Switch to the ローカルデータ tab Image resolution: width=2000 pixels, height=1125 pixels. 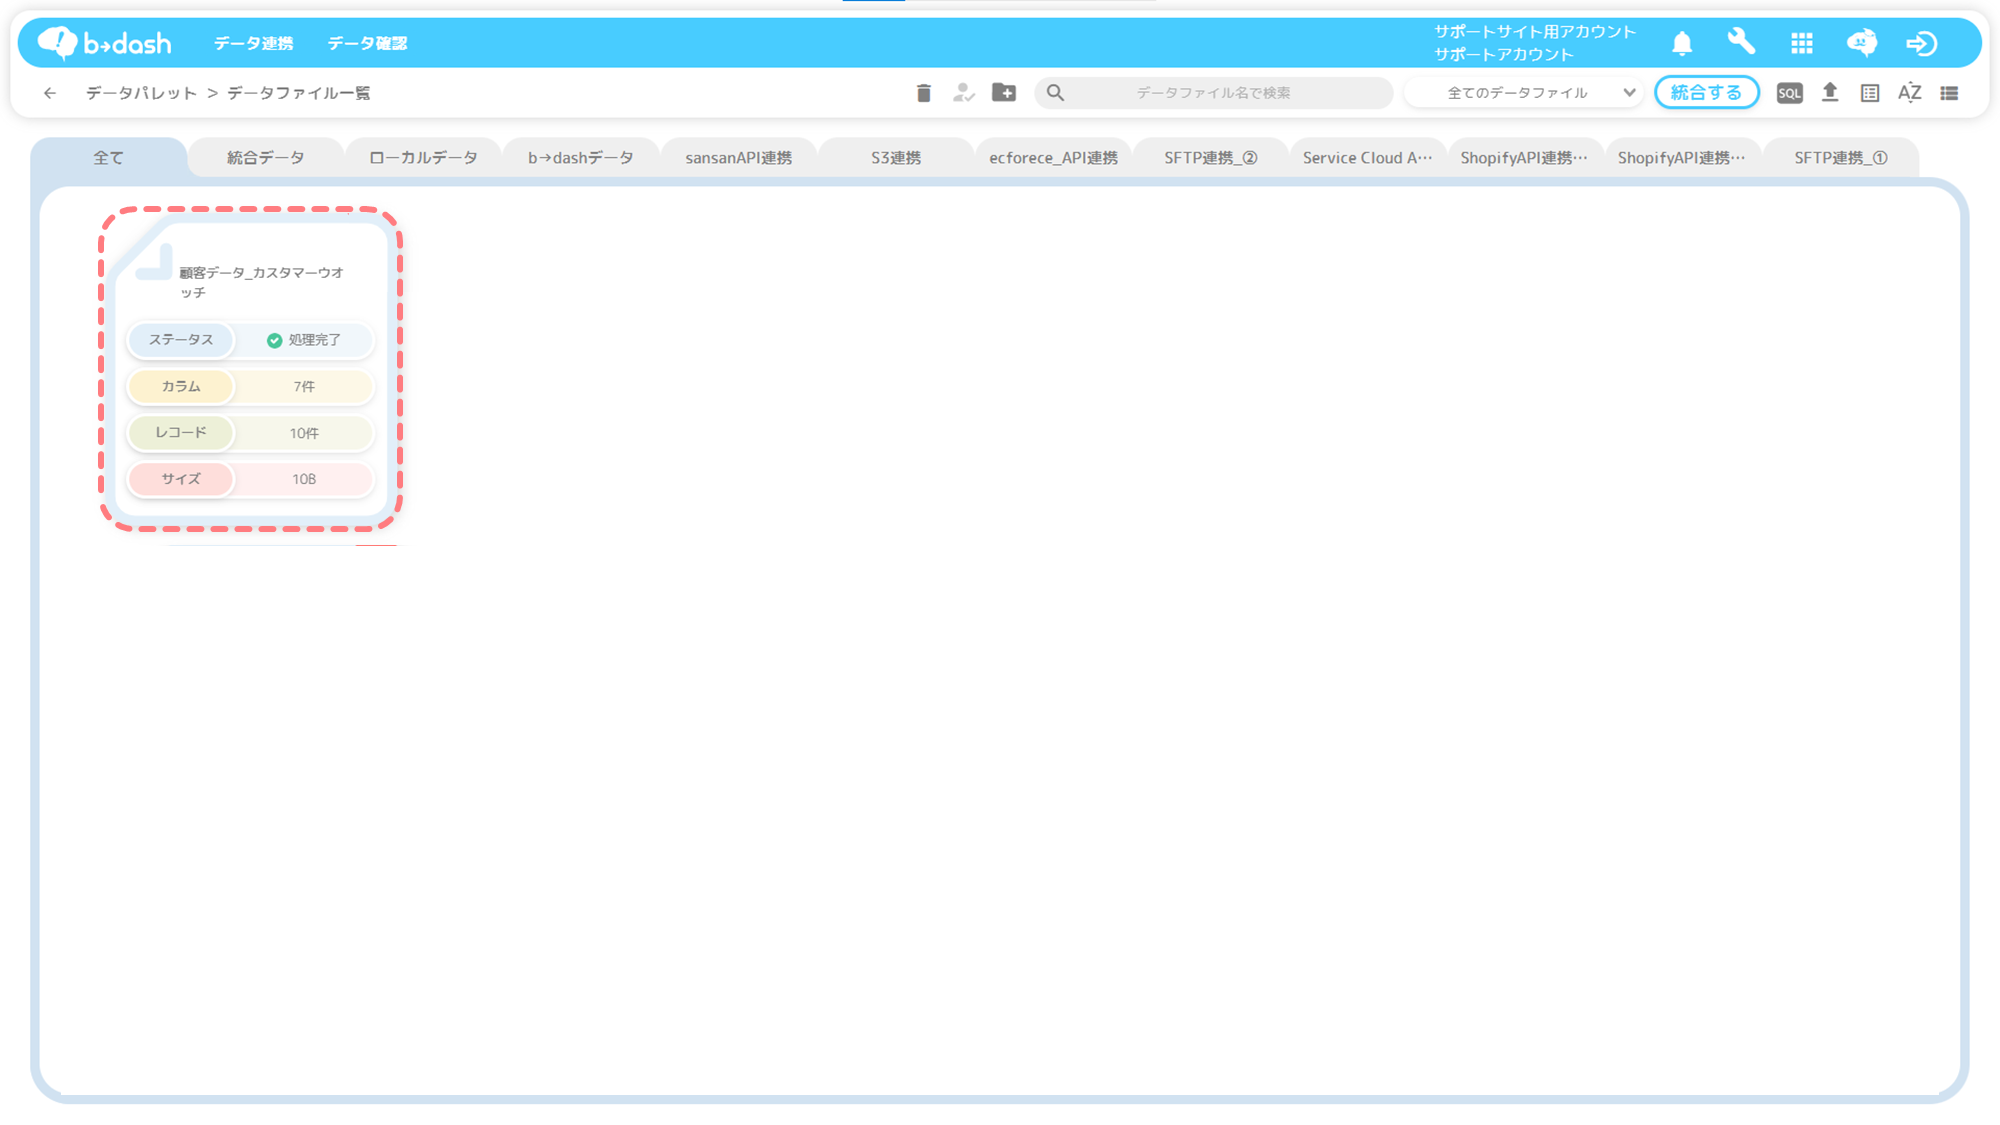(423, 158)
